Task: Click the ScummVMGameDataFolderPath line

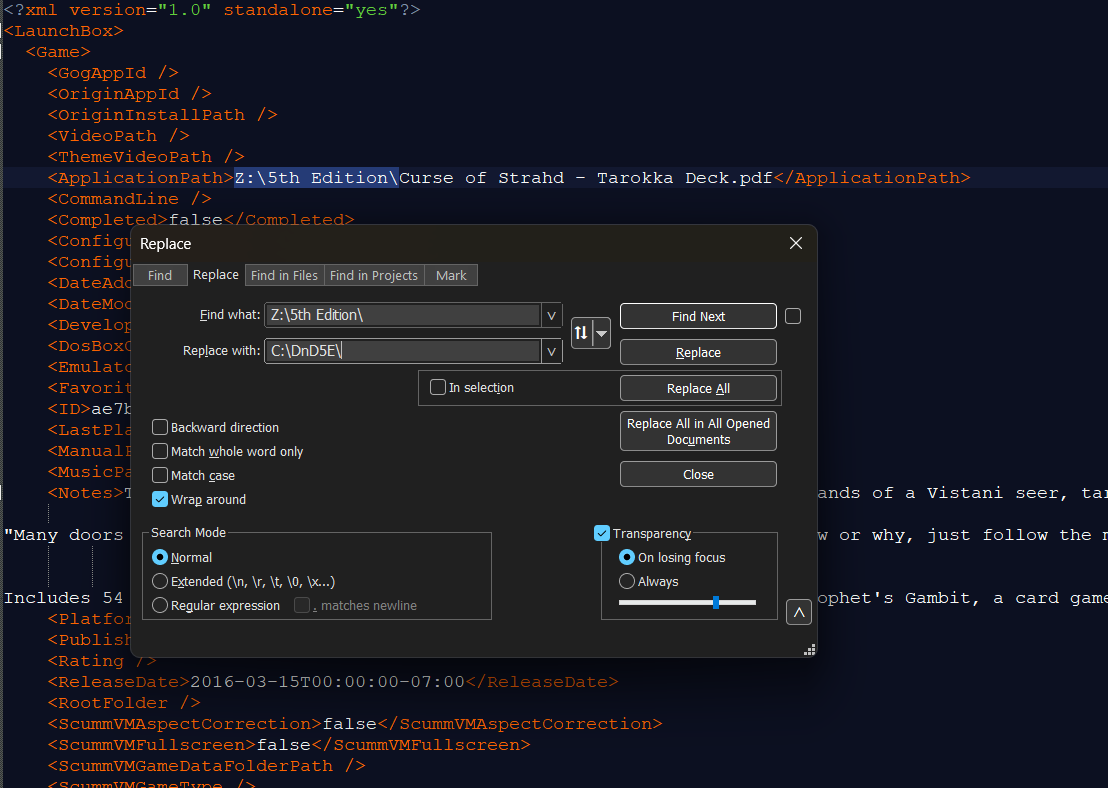Action: tap(206, 766)
